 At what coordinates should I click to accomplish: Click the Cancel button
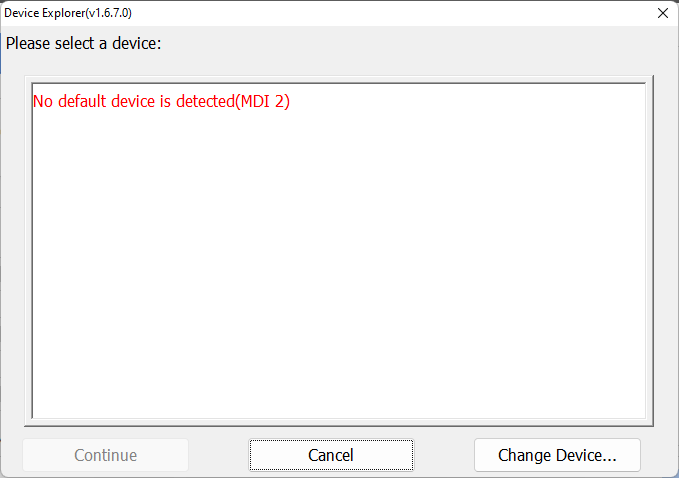tap(330, 455)
